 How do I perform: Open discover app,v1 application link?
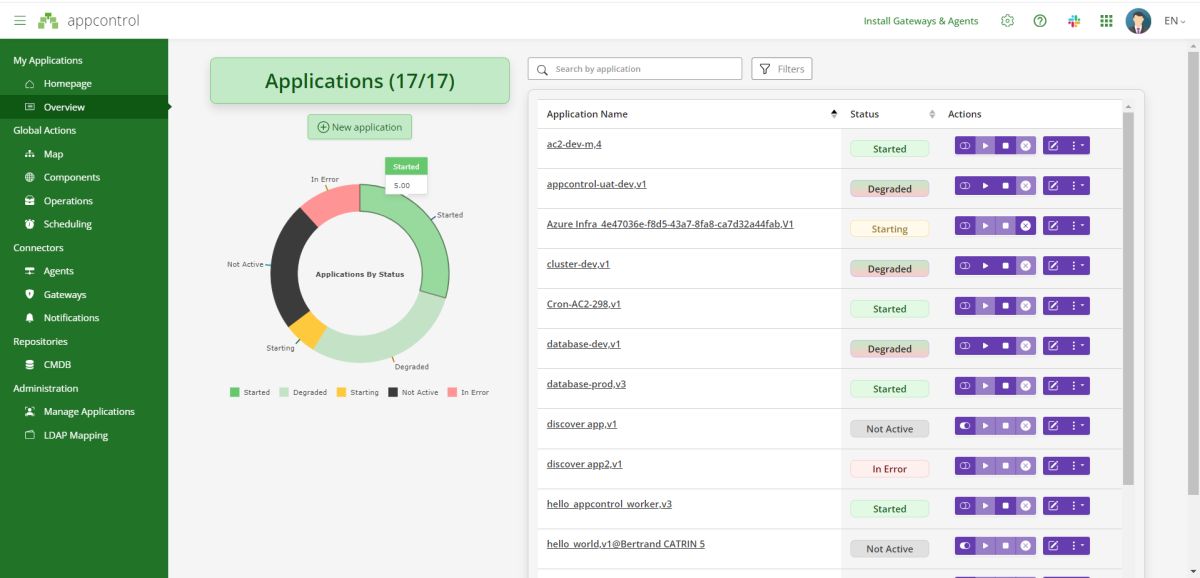[582, 424]
